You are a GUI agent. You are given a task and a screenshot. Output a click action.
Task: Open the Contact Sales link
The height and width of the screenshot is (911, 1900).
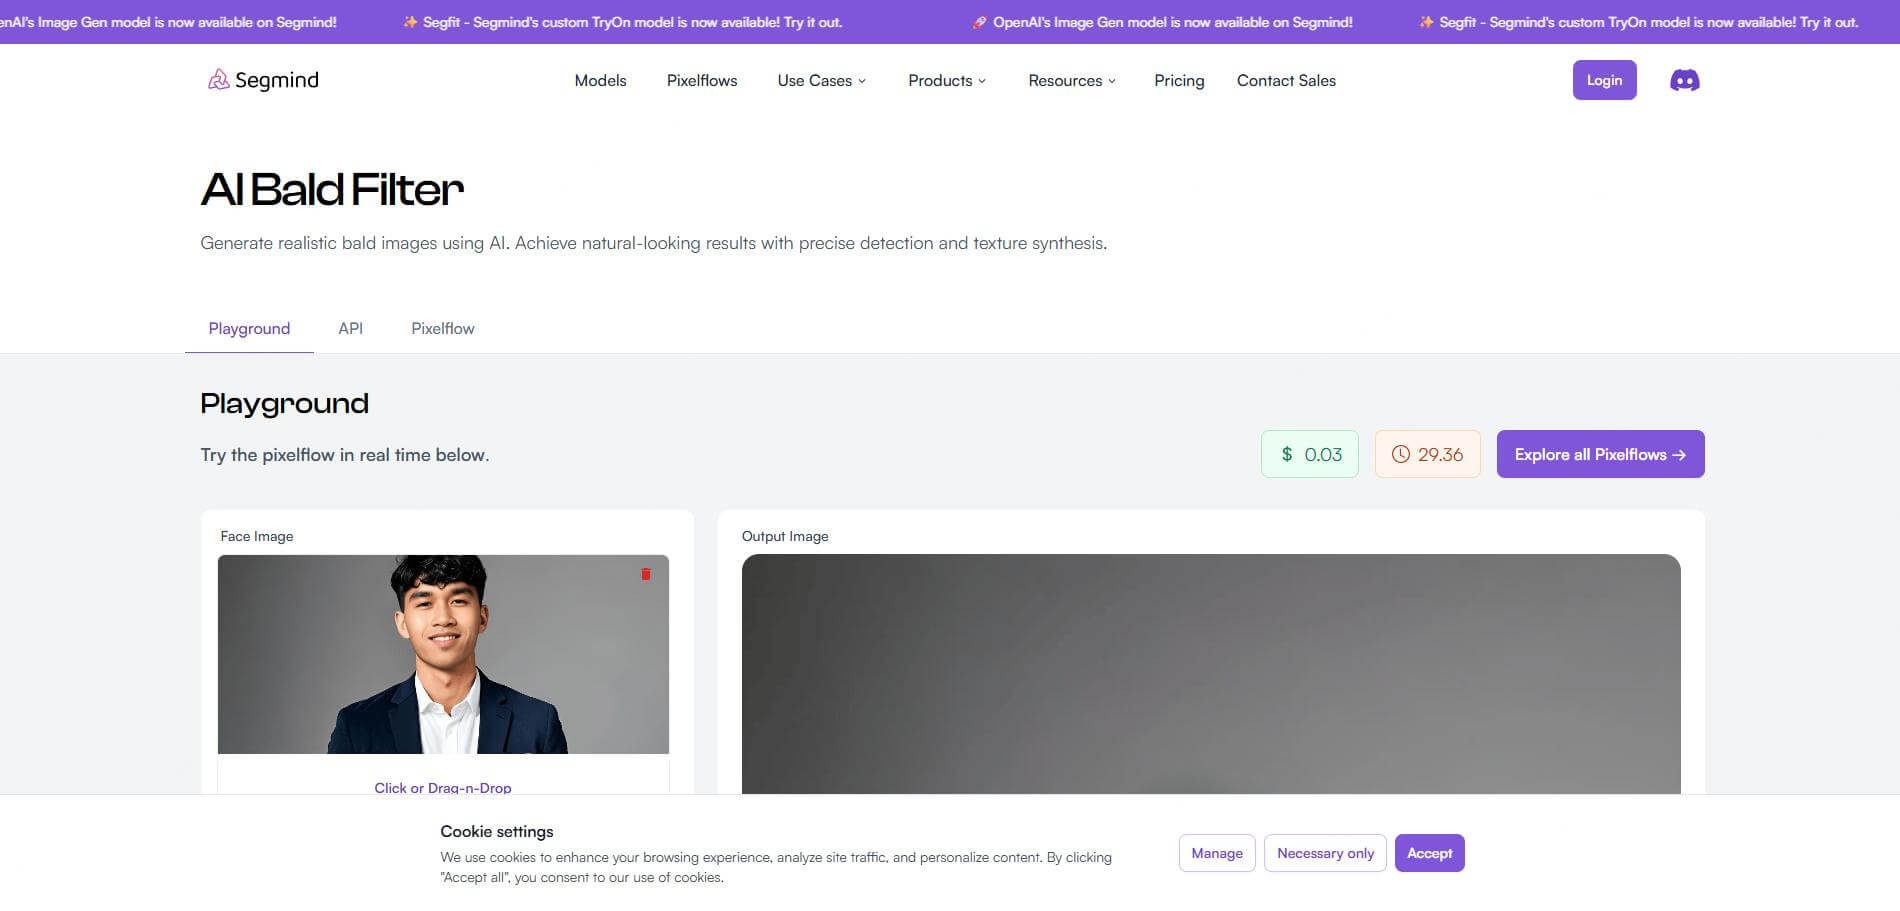click(1286, 81)
